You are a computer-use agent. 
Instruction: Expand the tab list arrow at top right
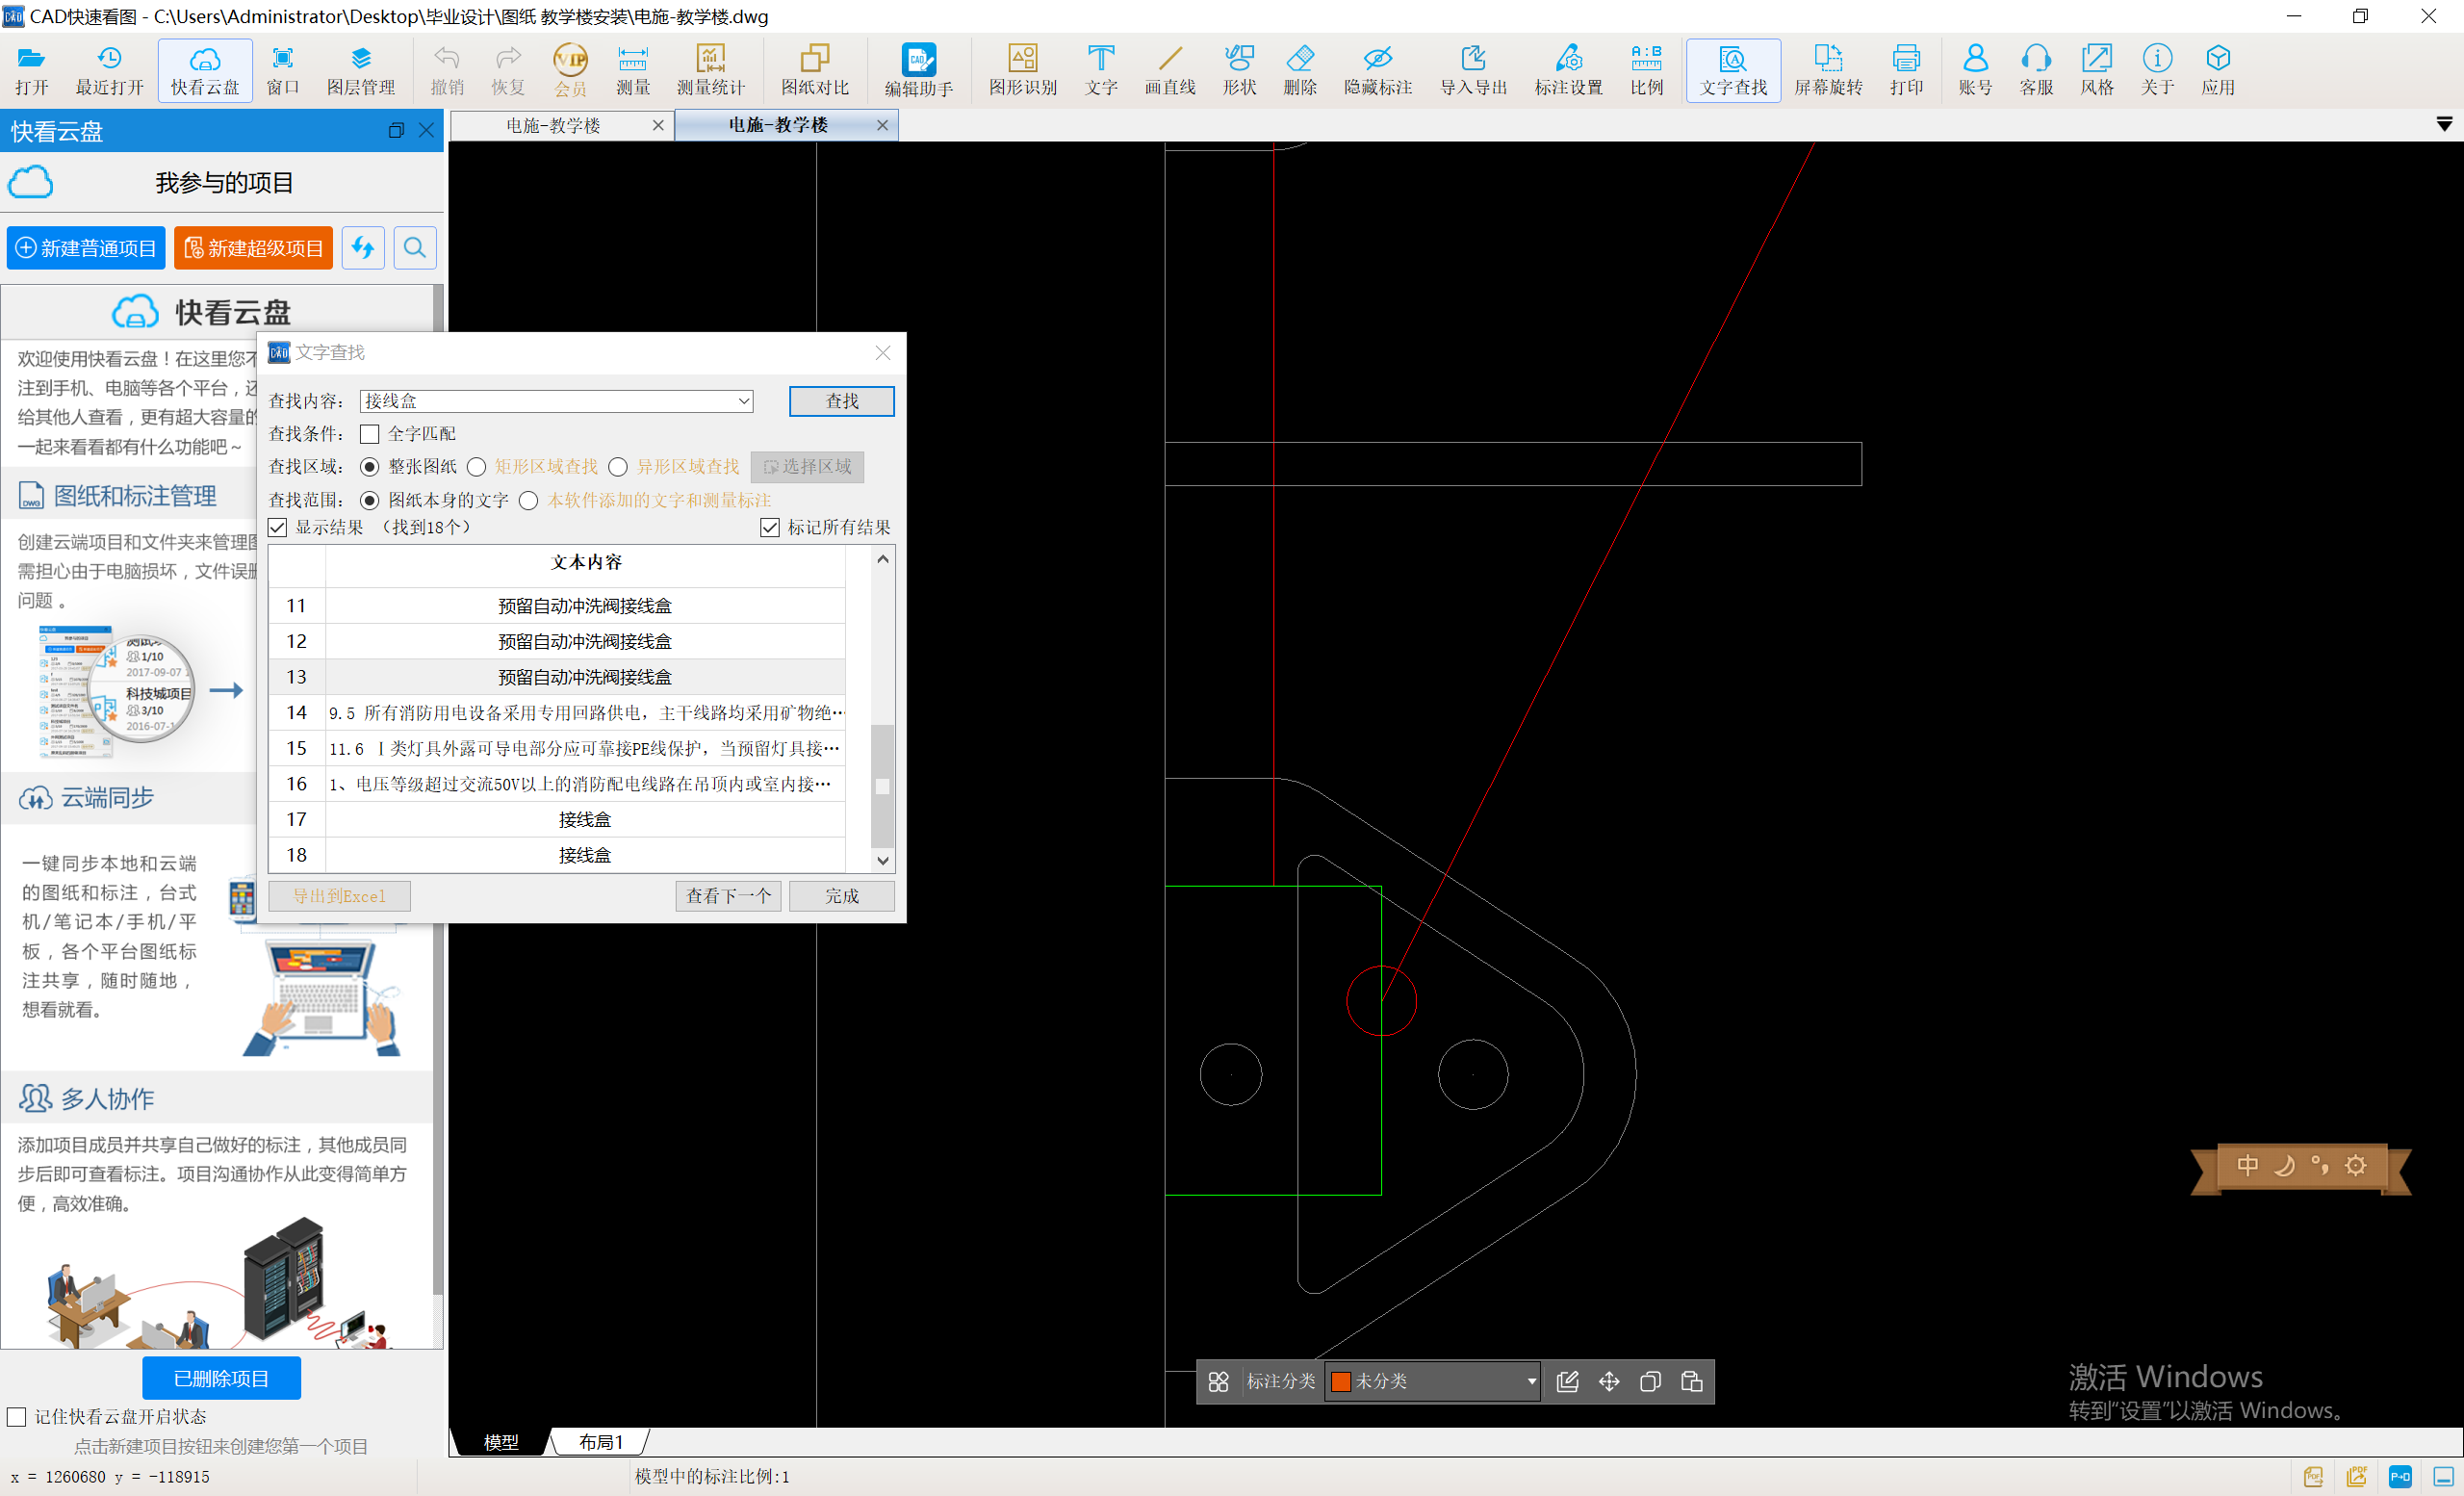[2444, 124]
